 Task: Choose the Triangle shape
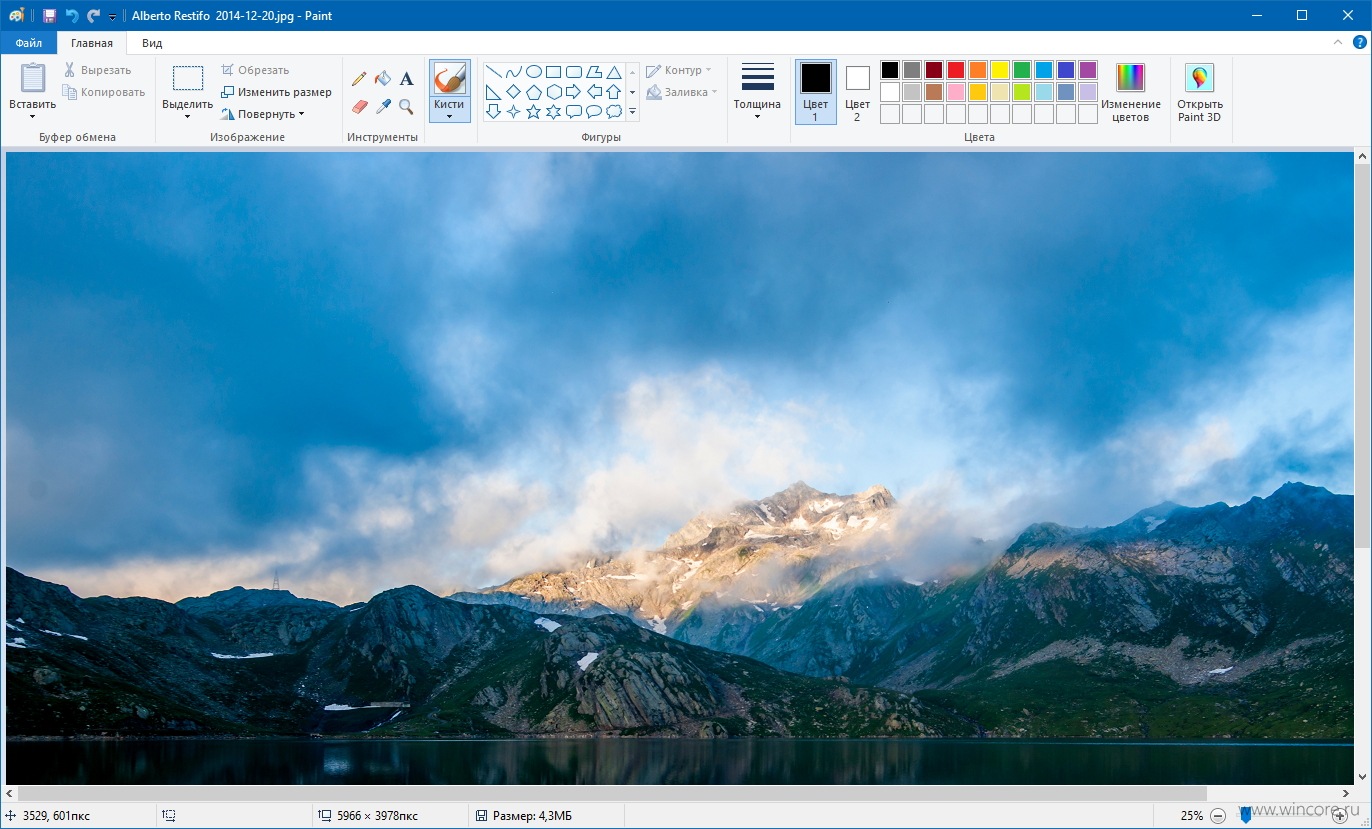(614, 72)
